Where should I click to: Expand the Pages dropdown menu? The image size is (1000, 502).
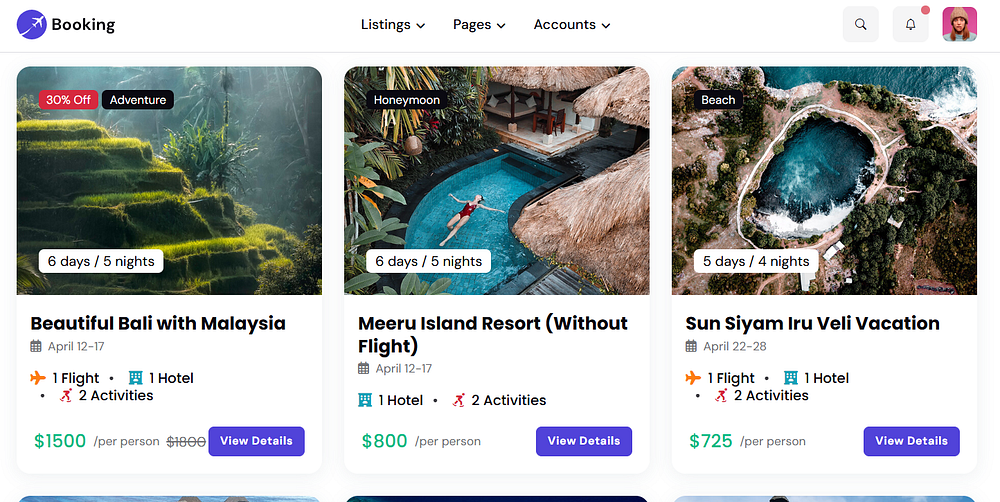pos(479,25)
